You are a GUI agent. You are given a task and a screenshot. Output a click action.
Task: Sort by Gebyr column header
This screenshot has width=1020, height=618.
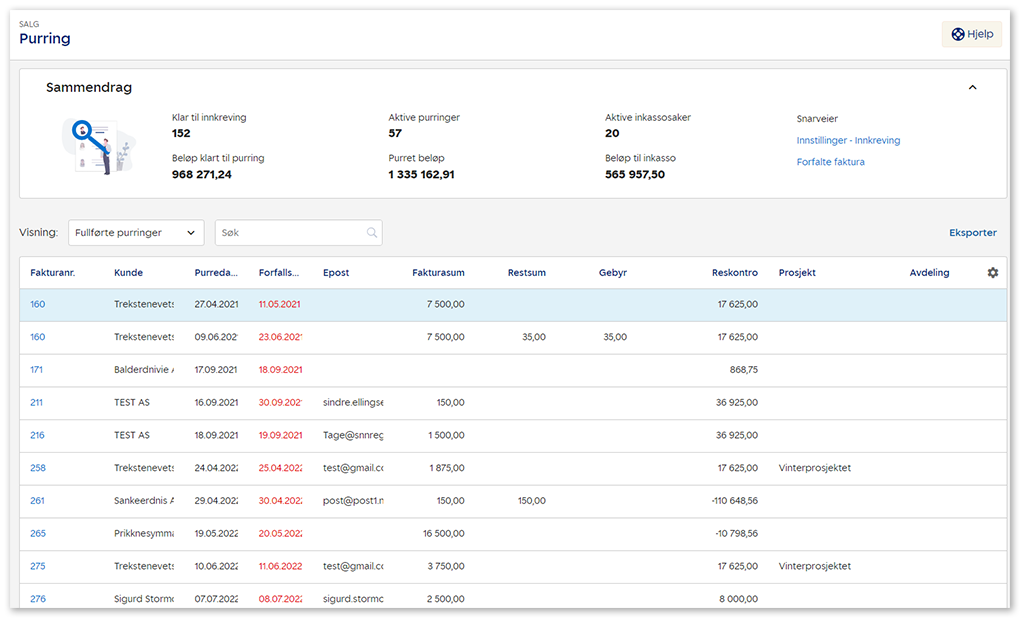point(612,273)
